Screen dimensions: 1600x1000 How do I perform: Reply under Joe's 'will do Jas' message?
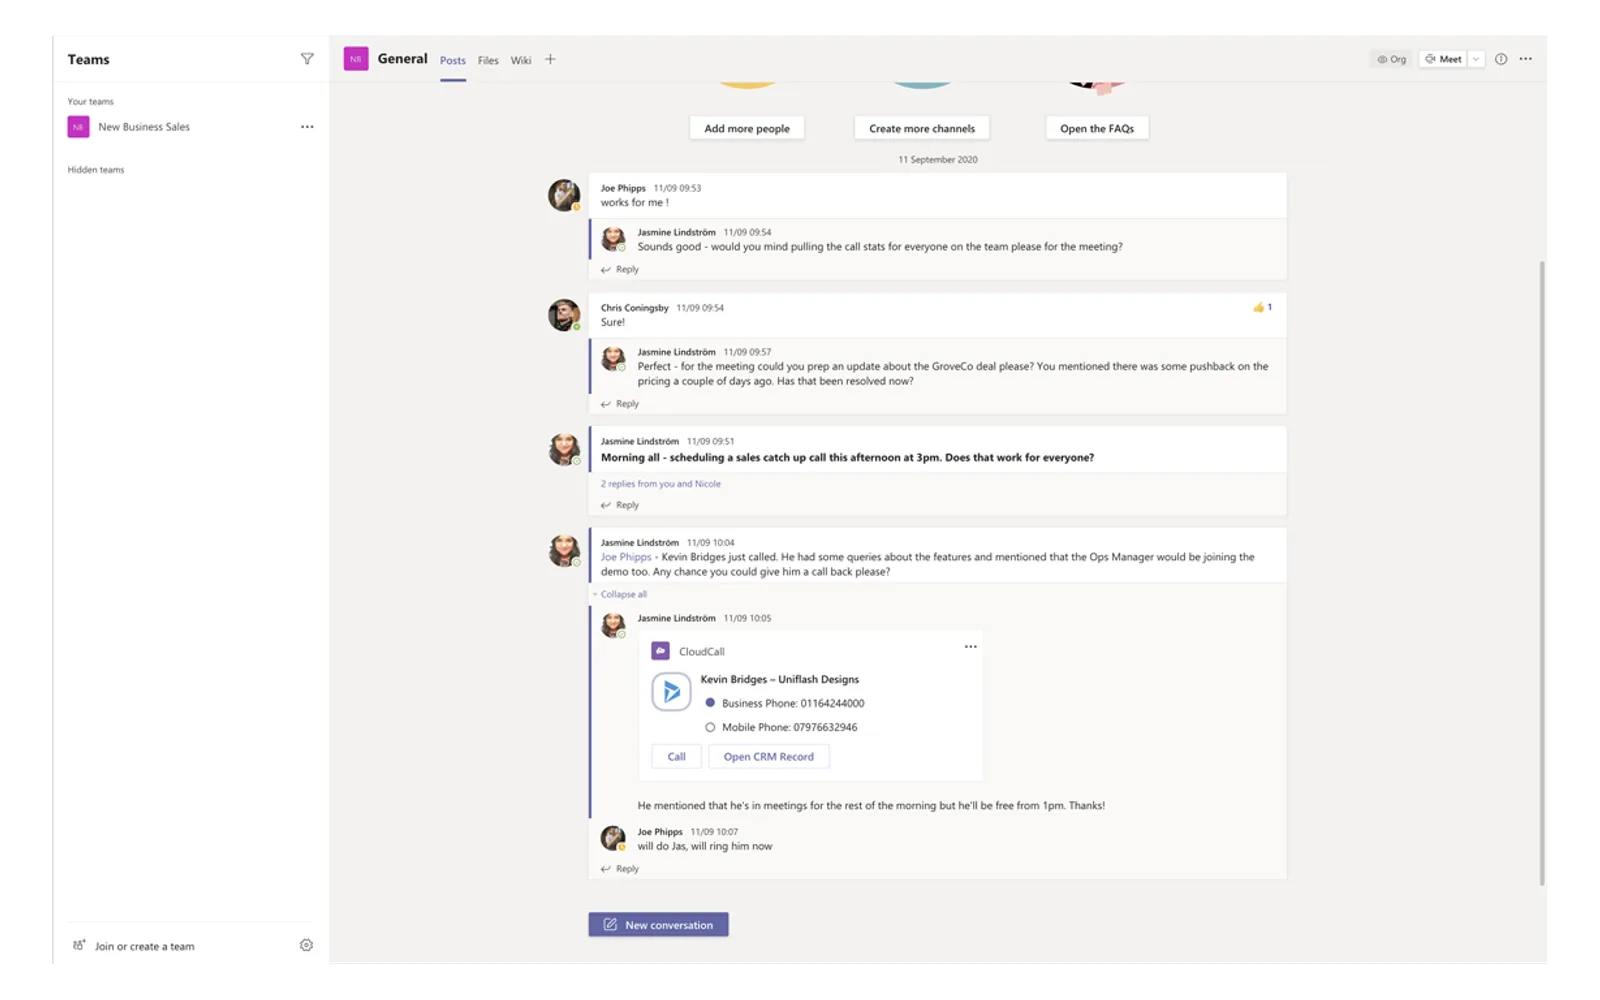(x=620, y=869)
